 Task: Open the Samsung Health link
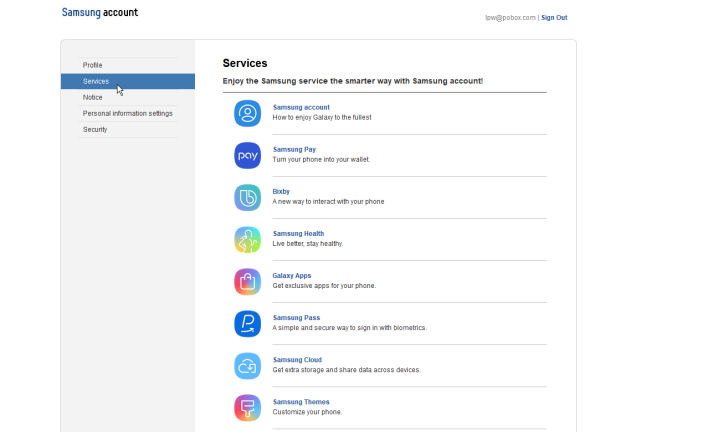pyautogui.click(x=298, y=234)
